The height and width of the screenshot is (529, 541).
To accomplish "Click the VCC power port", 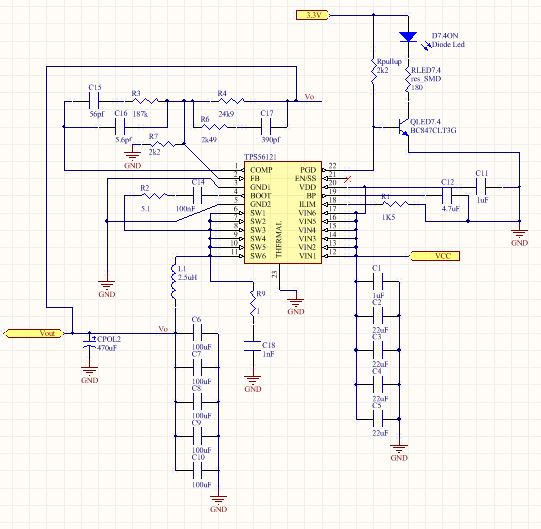I will click(x=435, y=256).
